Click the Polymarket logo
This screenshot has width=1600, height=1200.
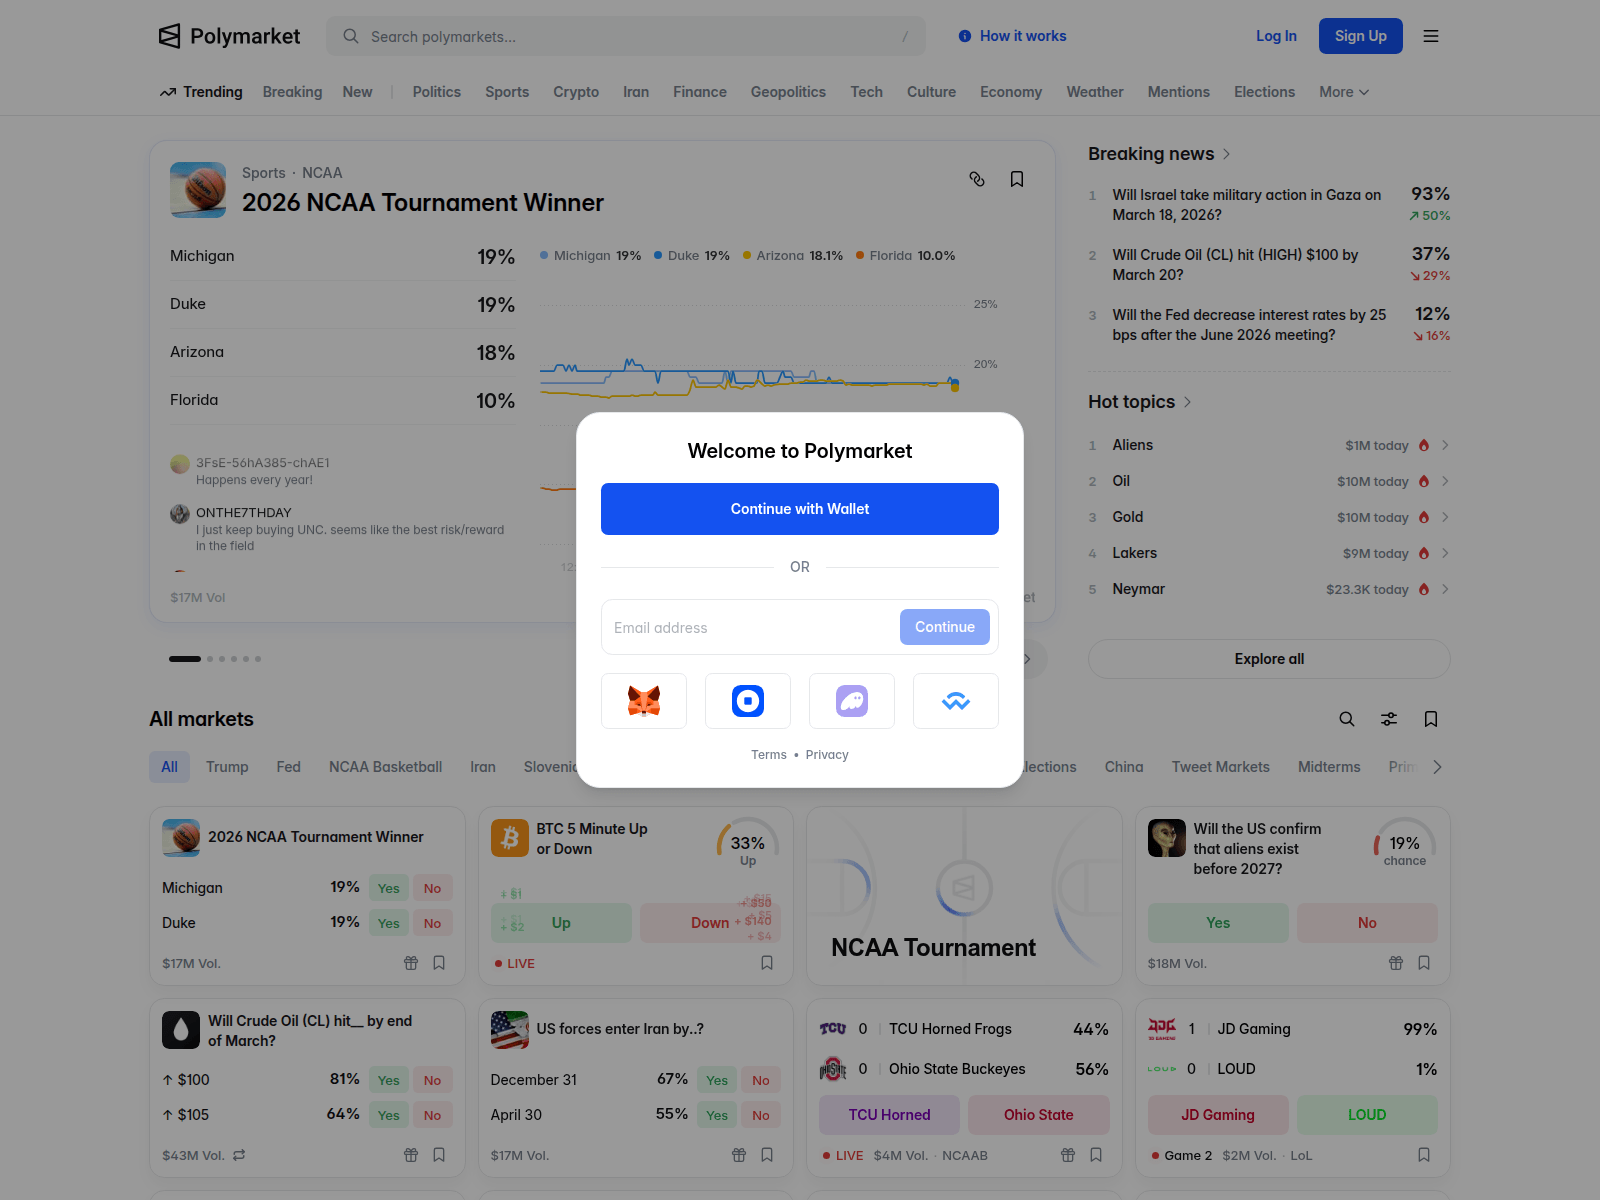(228, 36)
